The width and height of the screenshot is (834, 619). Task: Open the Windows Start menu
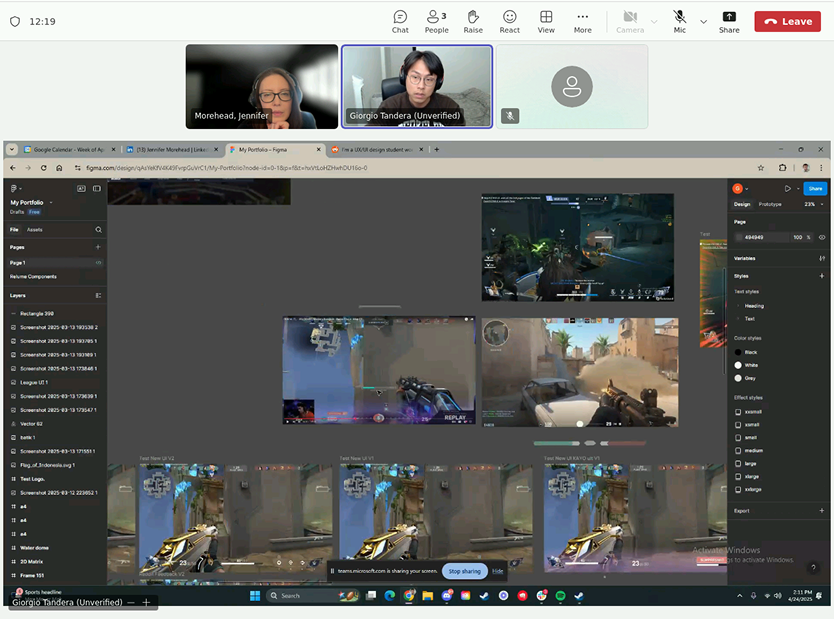point(255,596)
